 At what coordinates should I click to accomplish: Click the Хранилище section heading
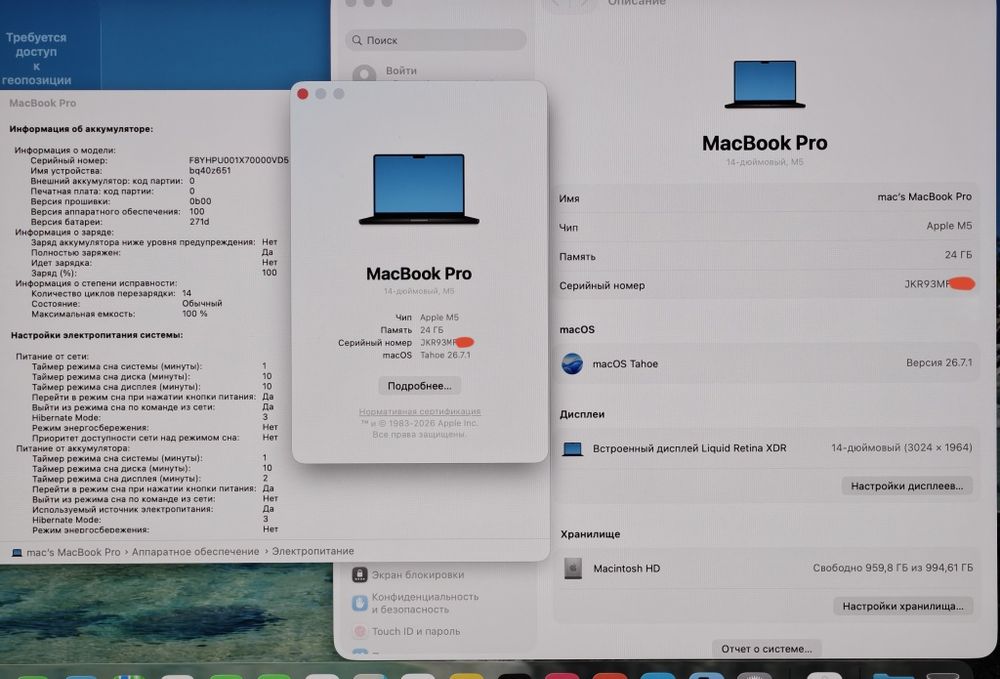(590, 534)
